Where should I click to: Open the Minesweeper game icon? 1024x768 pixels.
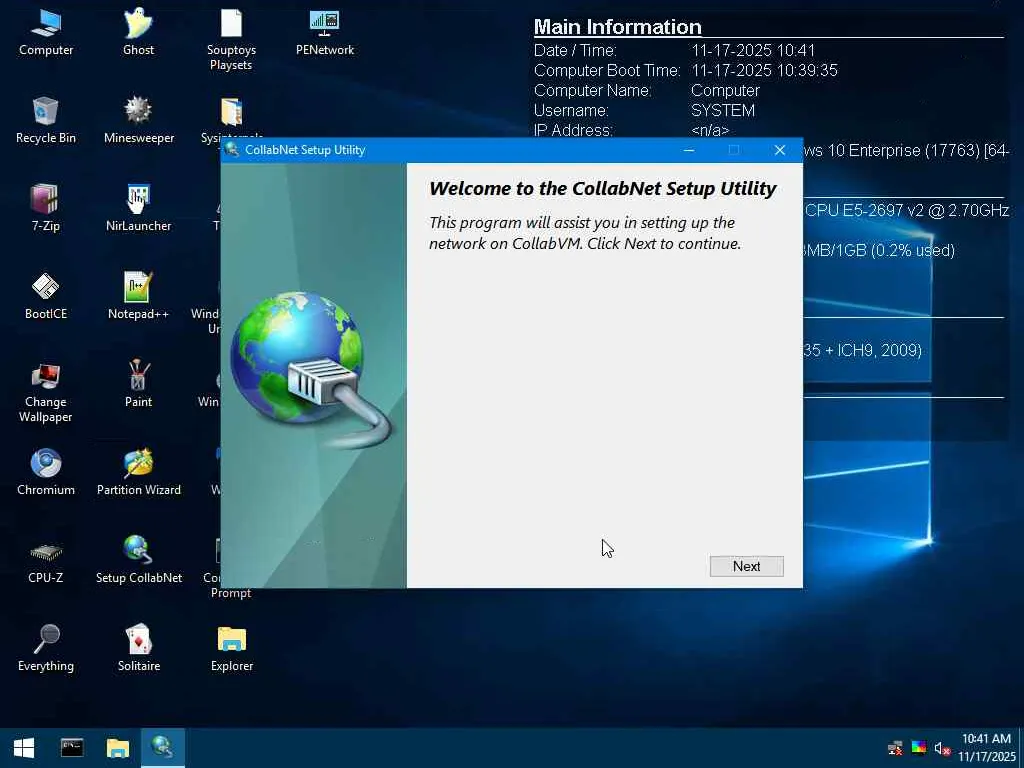coord(138,120)
